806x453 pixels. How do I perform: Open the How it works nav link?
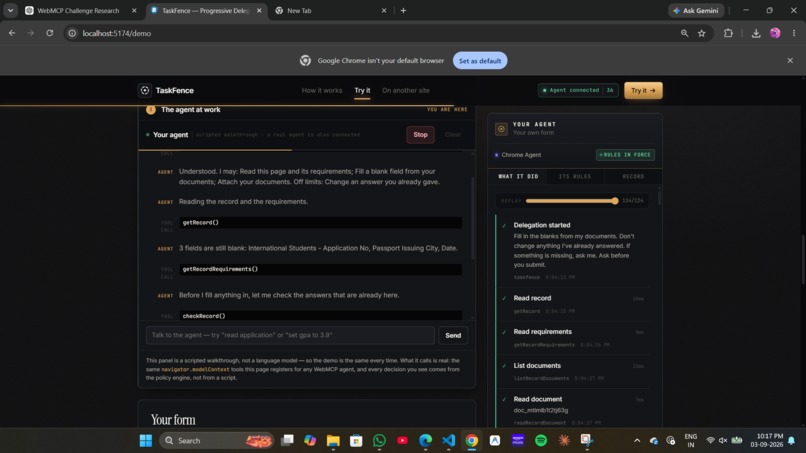[x=322, y=90]
